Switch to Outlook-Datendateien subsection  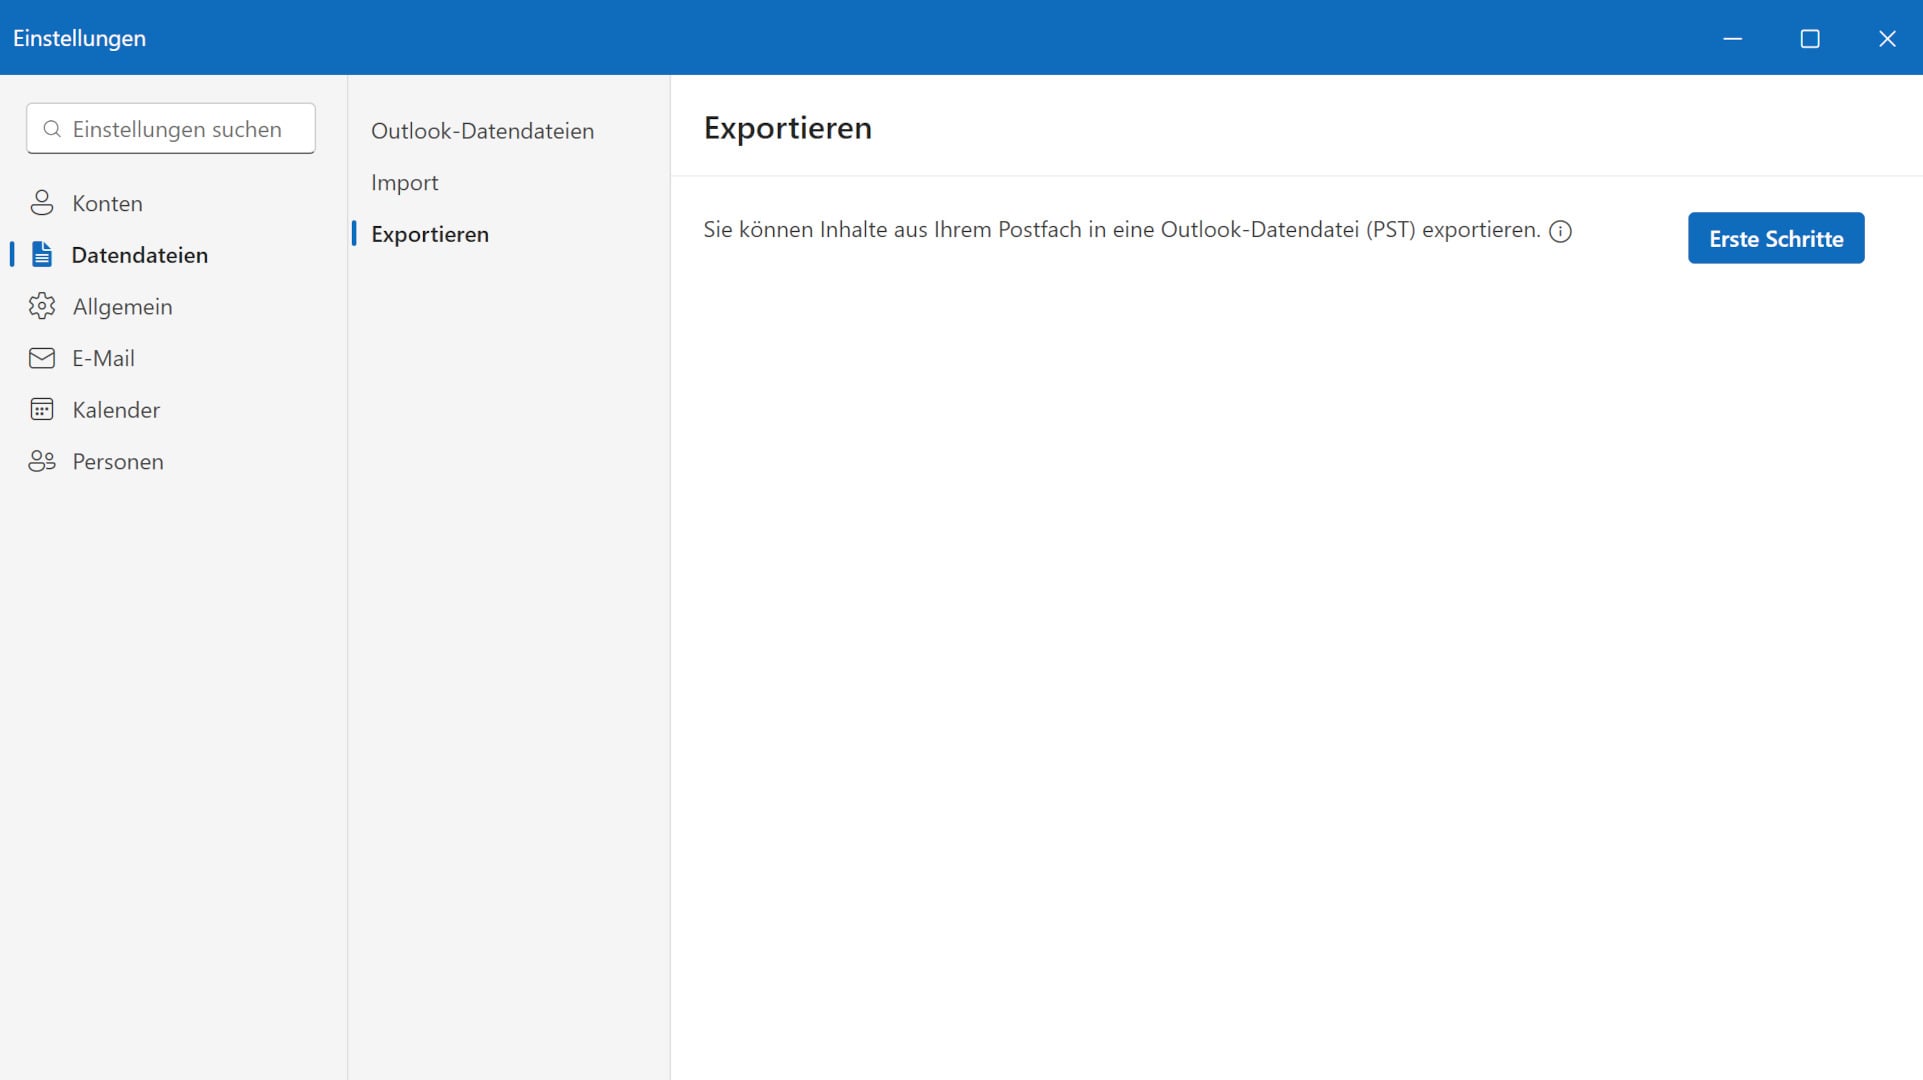click(509, 131)
